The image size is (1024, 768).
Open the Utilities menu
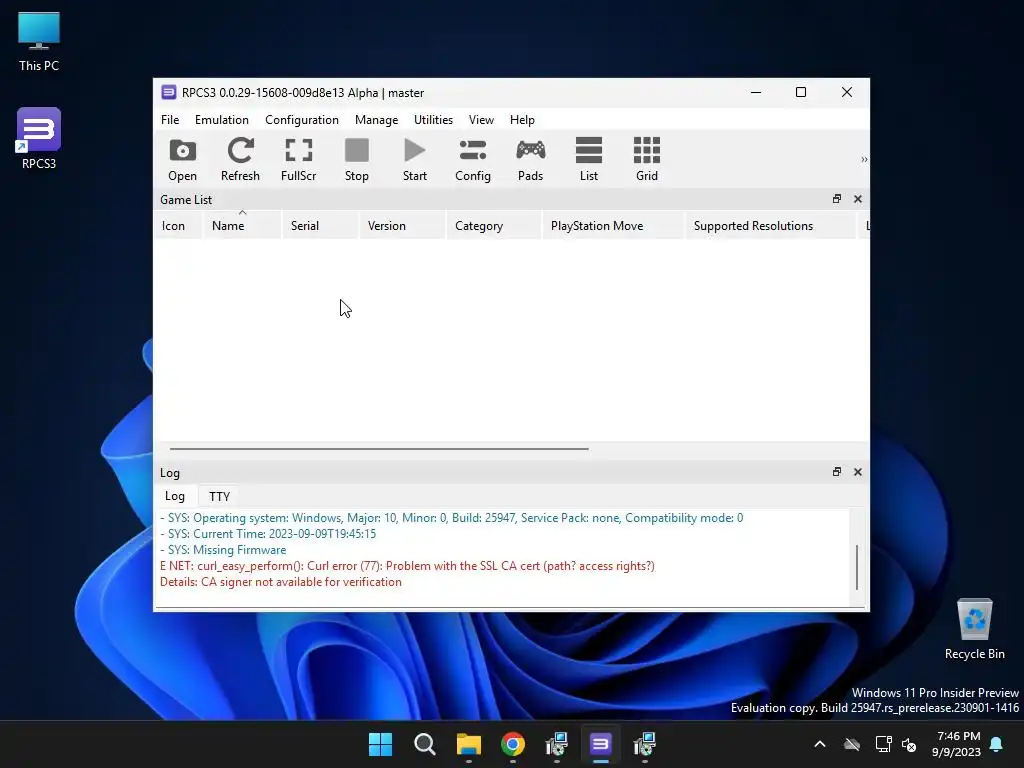click(x=433, y=120)
